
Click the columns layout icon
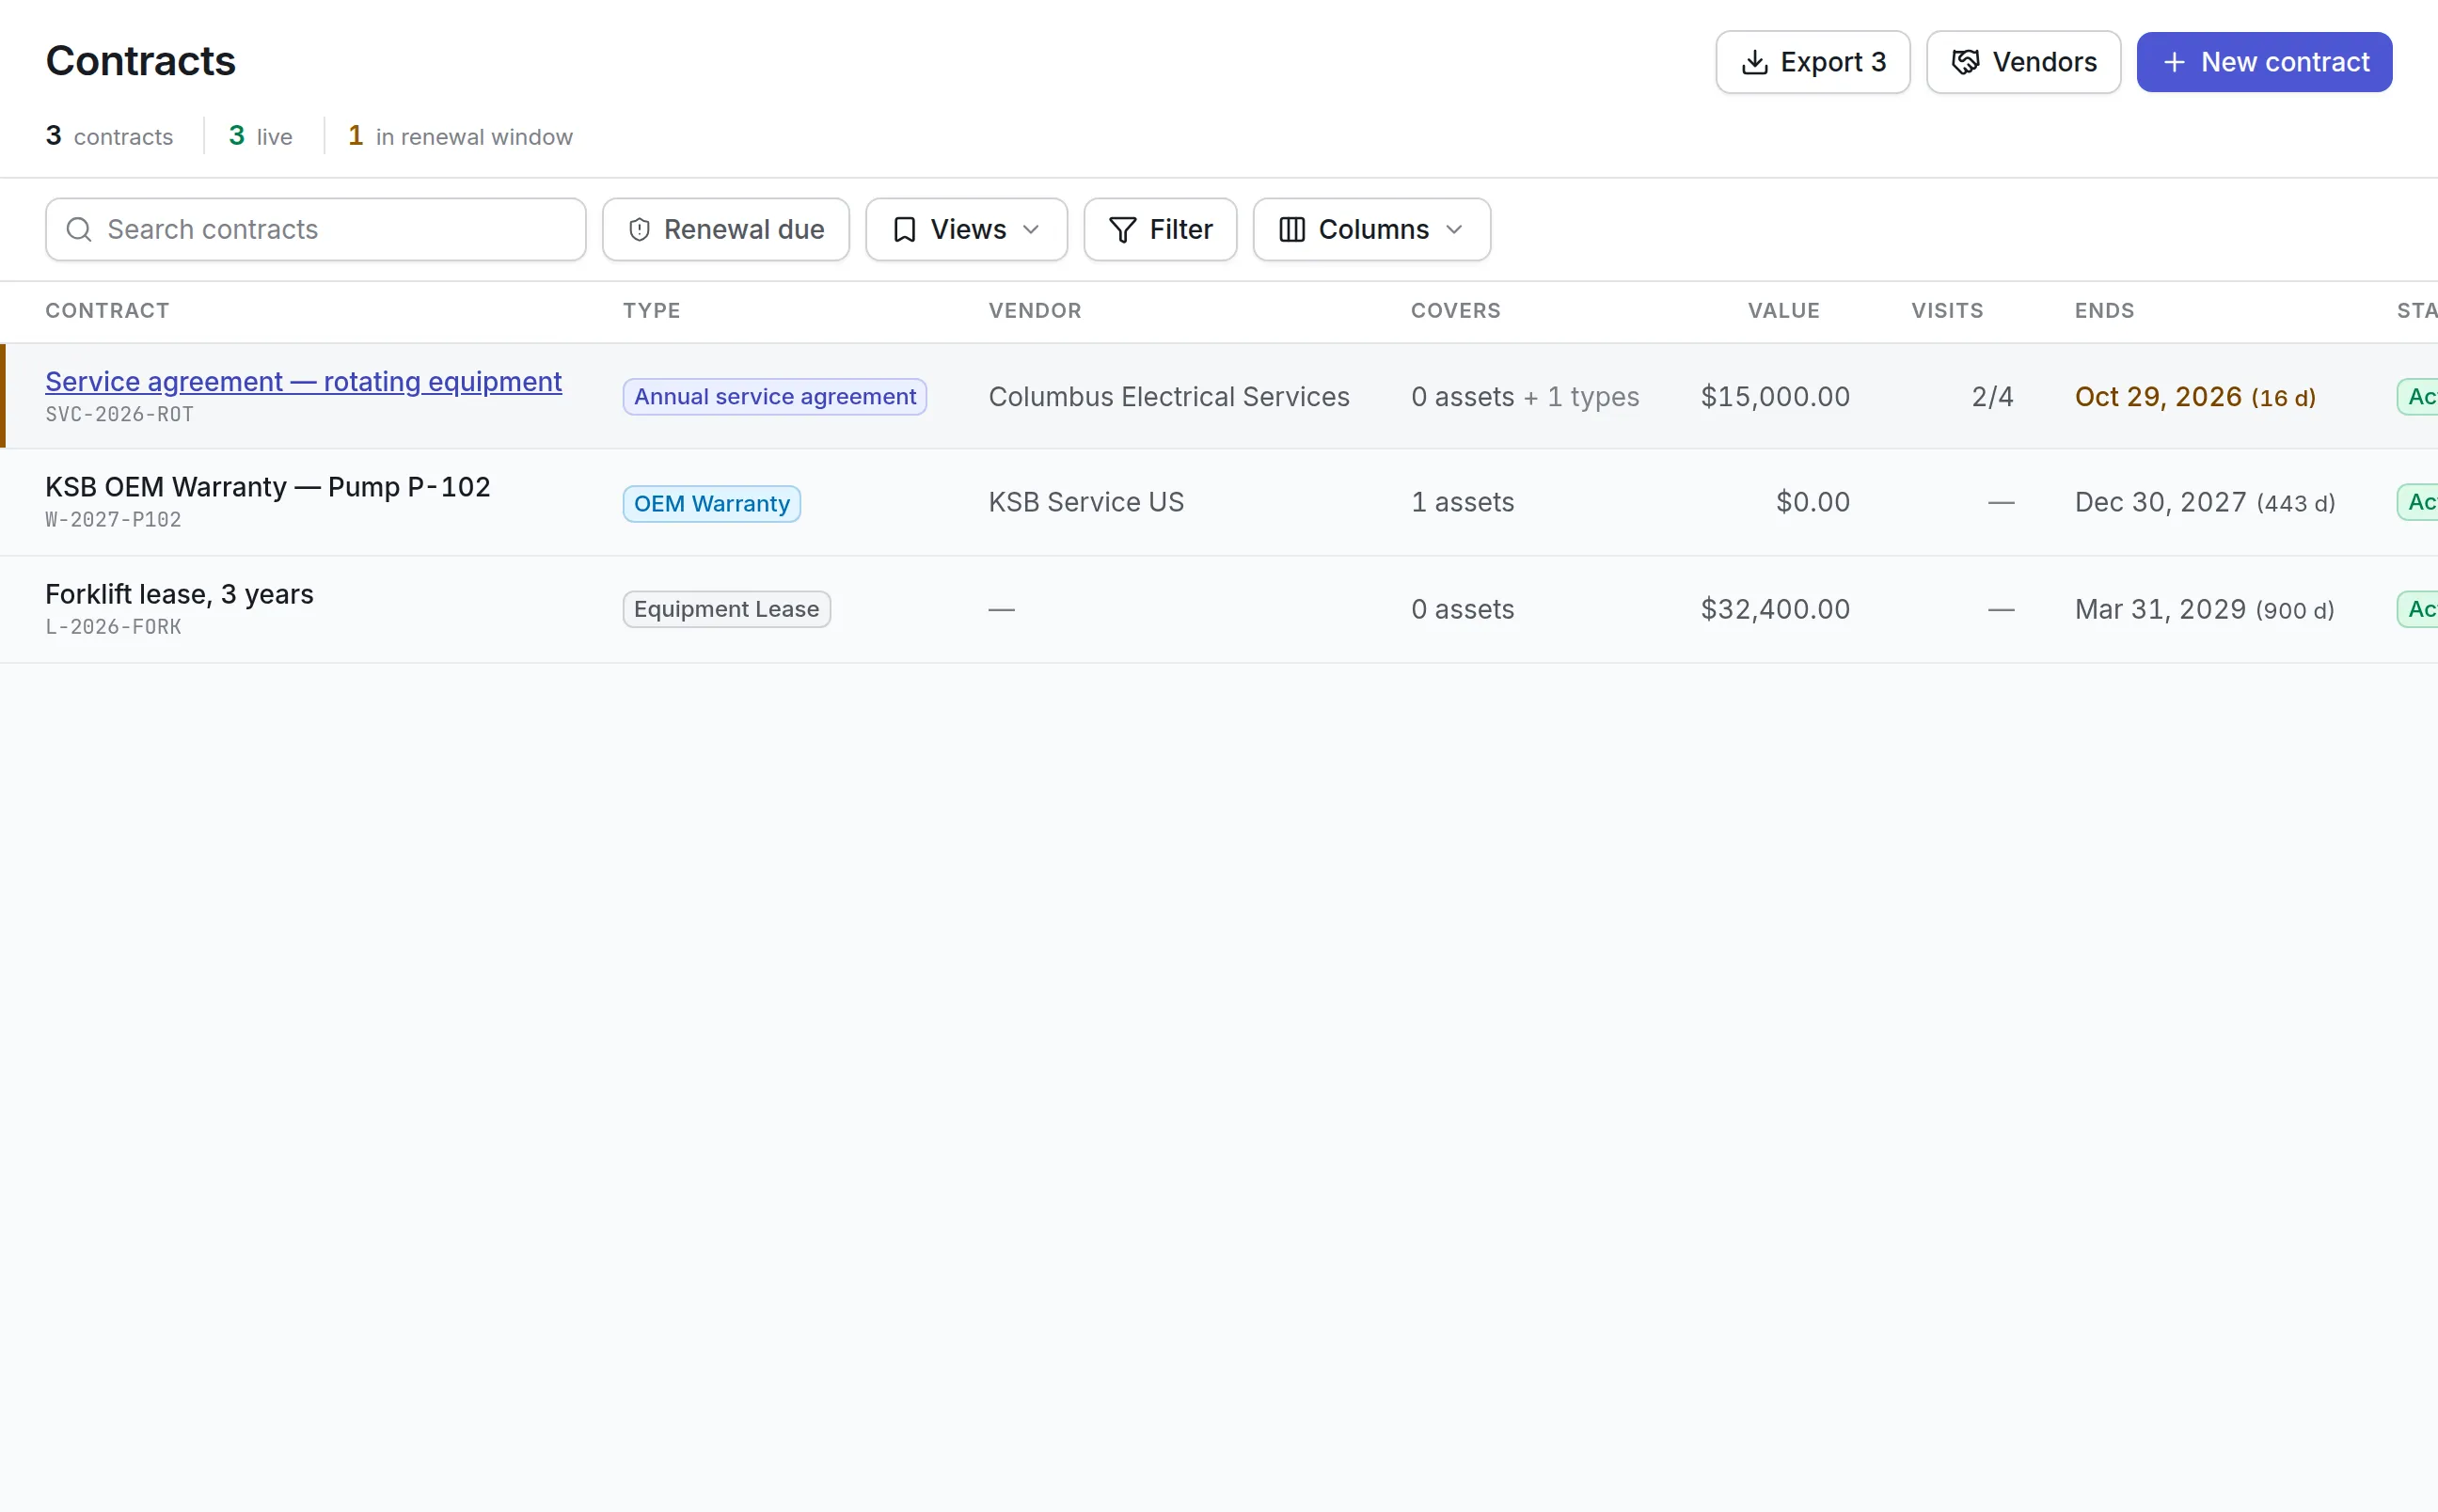tap(1291, 230)
